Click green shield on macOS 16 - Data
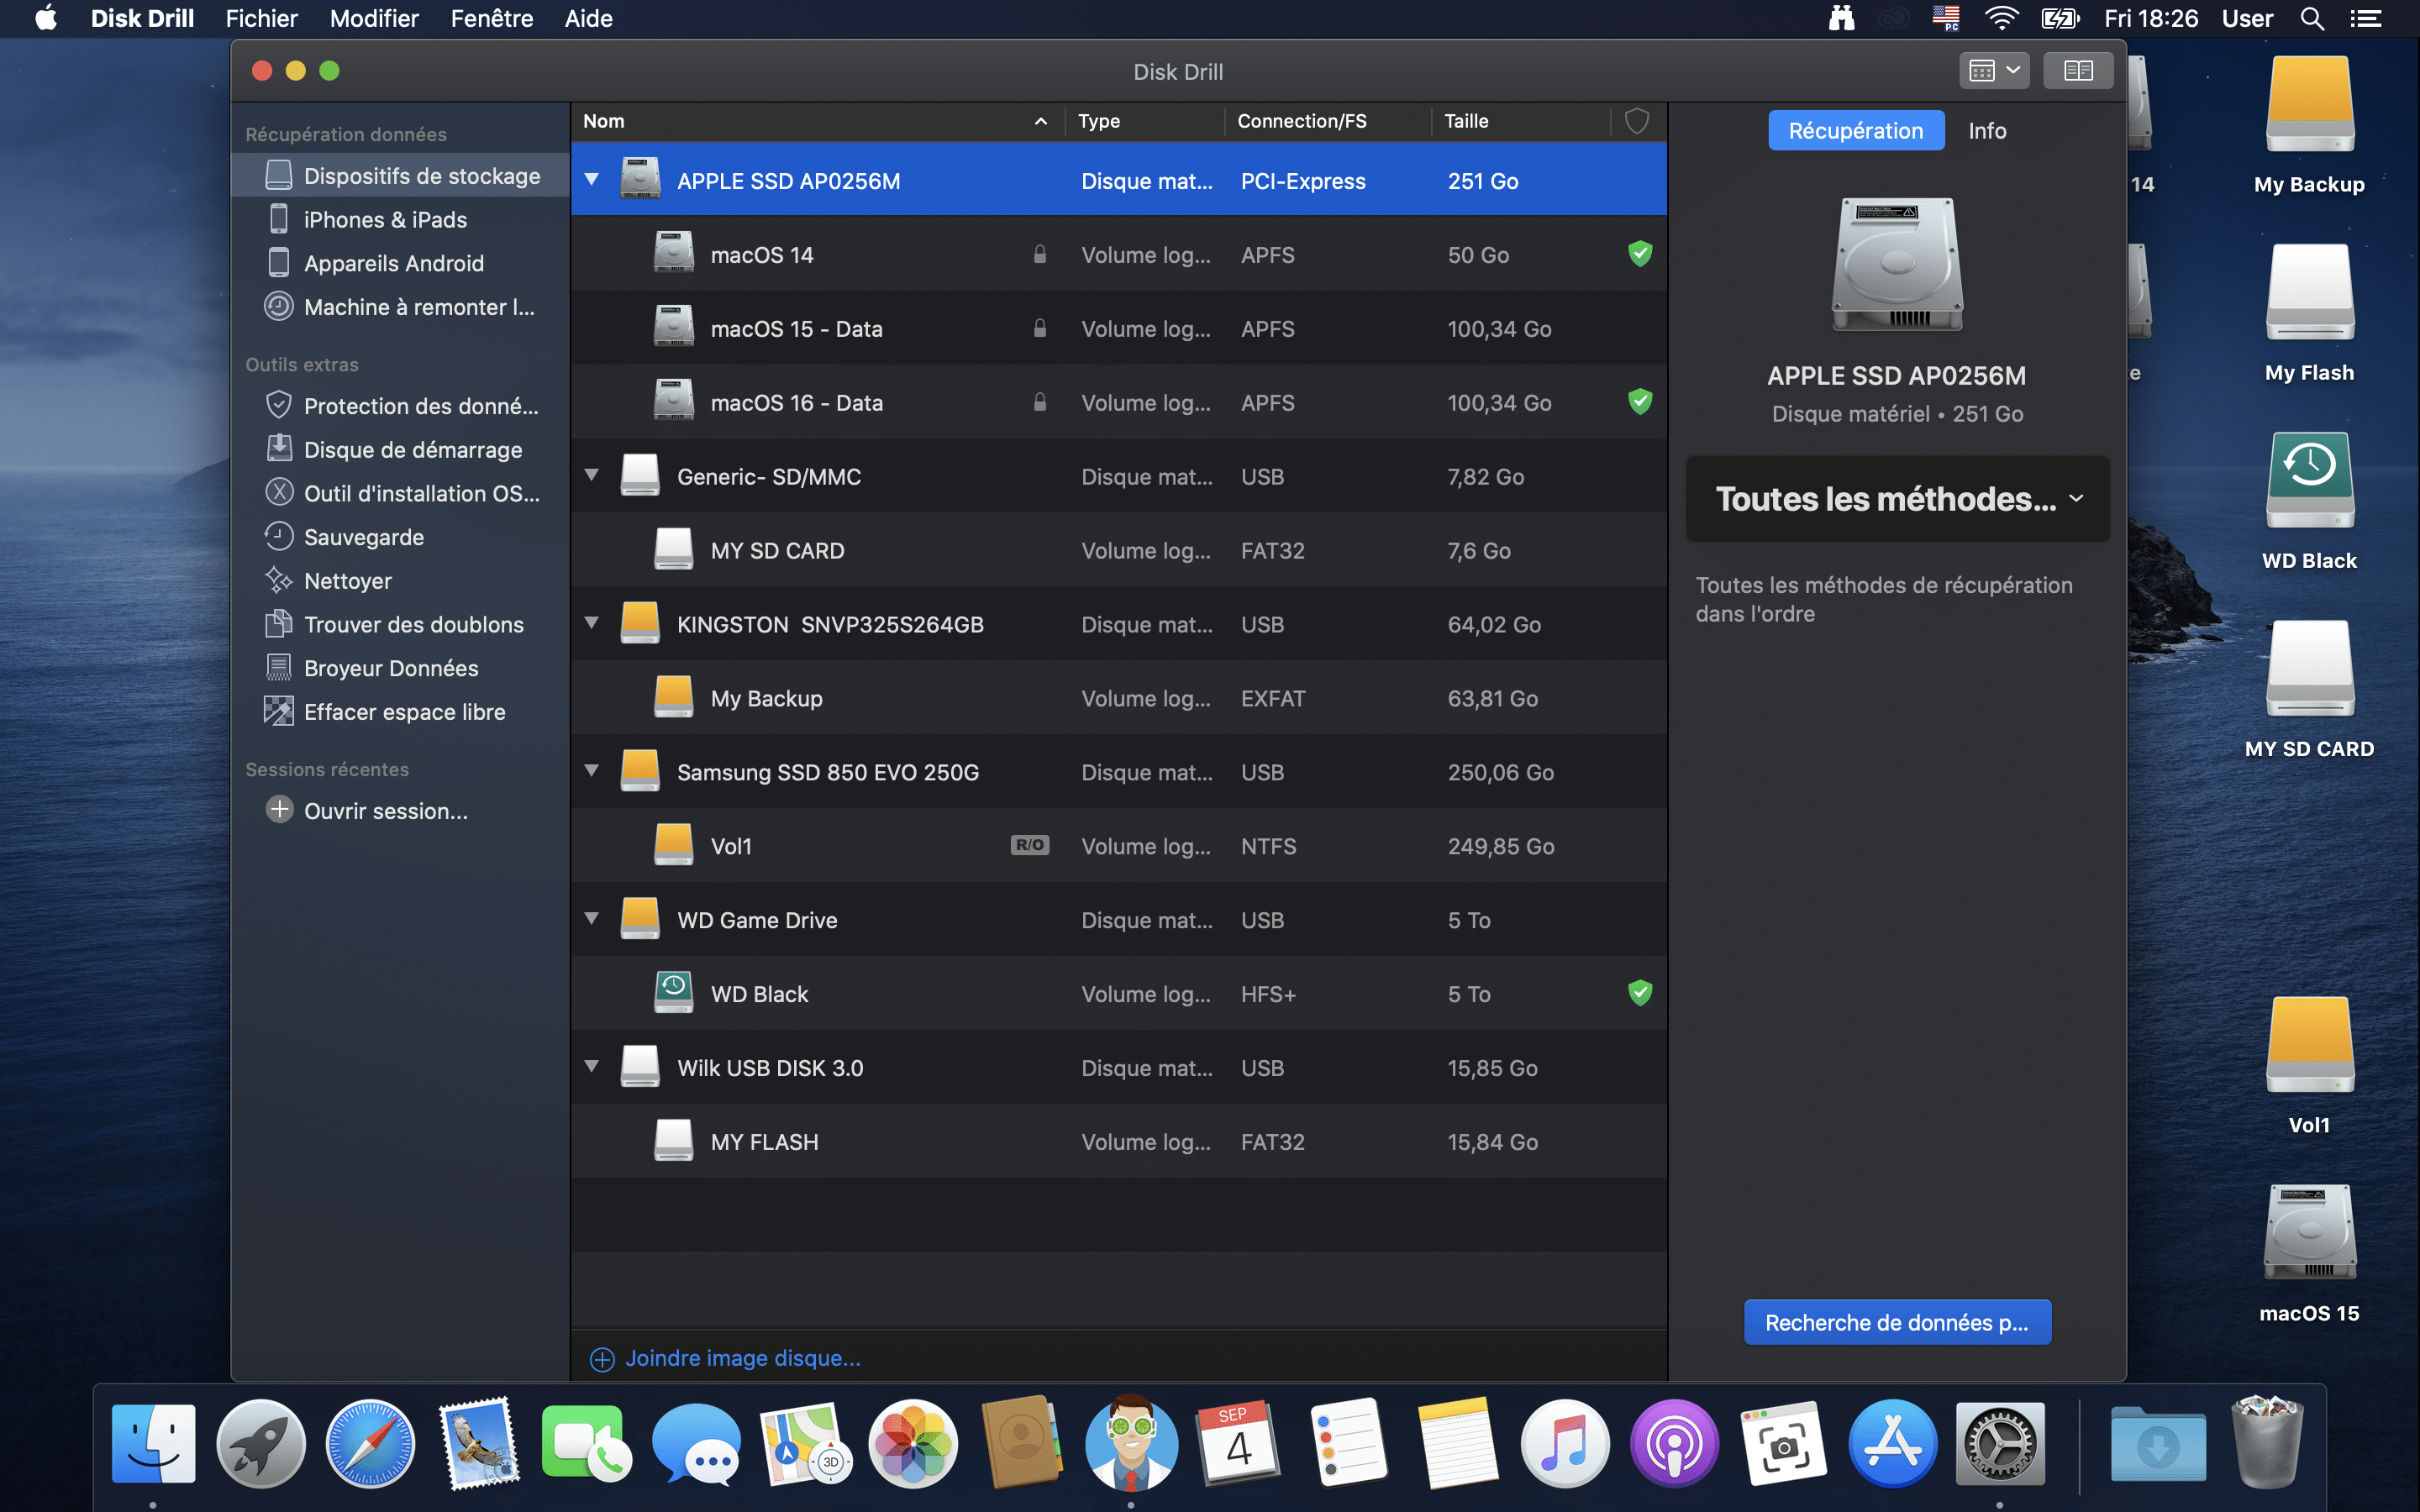2420x1512 pixels. click(x=1639, y=402)
